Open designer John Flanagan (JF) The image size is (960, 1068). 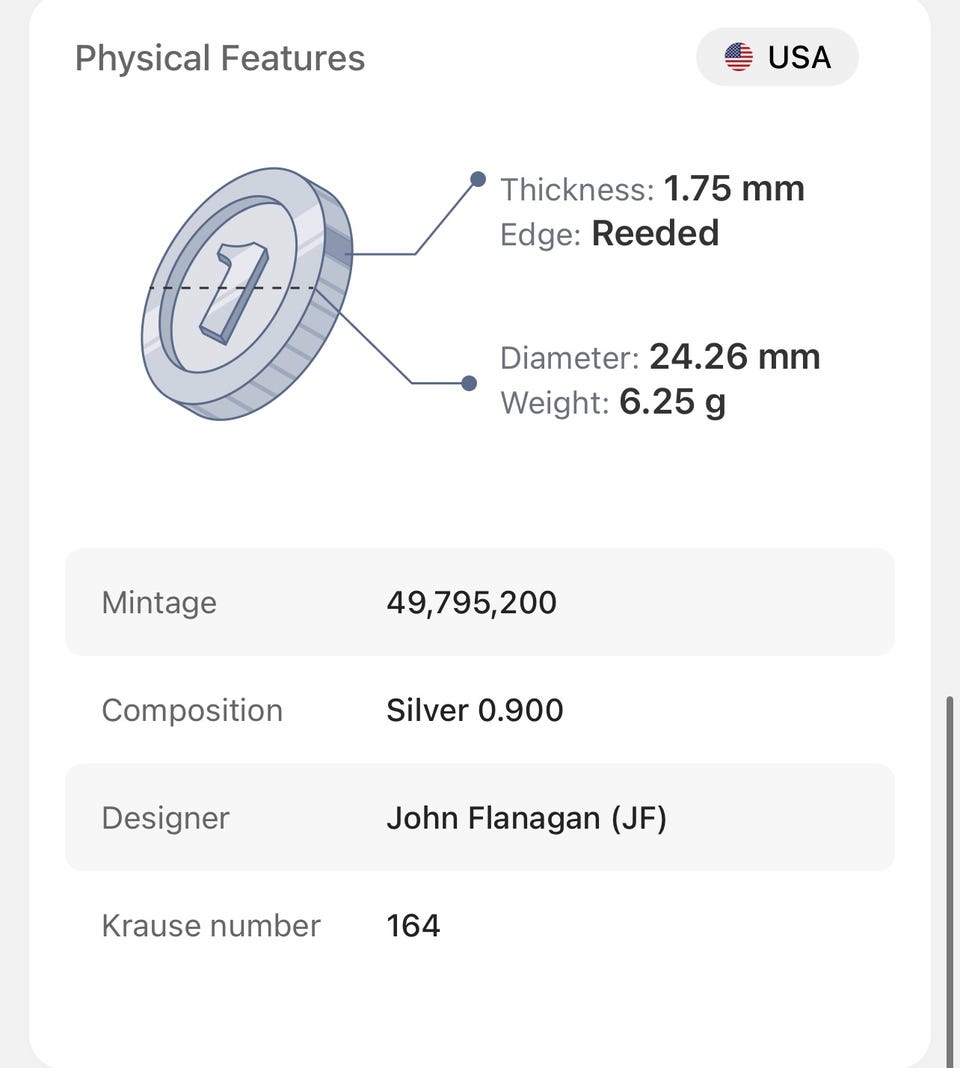(x=526, y=818)
